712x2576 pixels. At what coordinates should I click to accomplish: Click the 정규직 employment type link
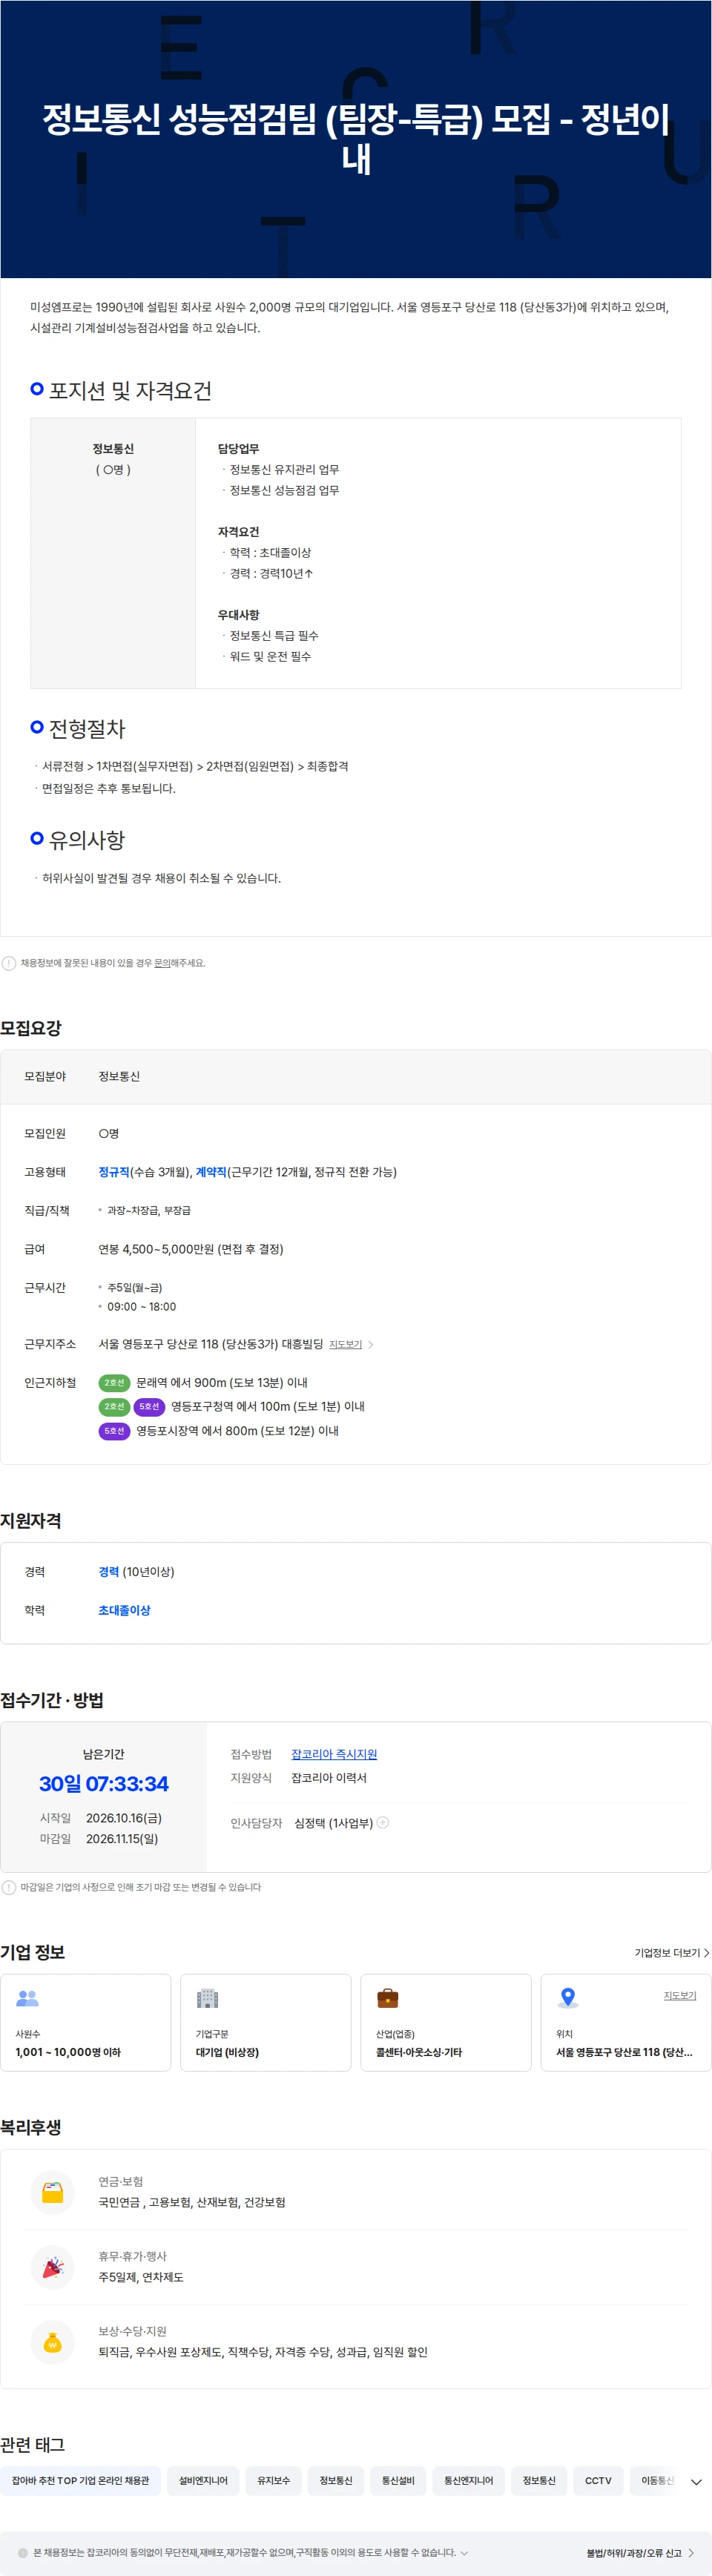(113, 1172)
